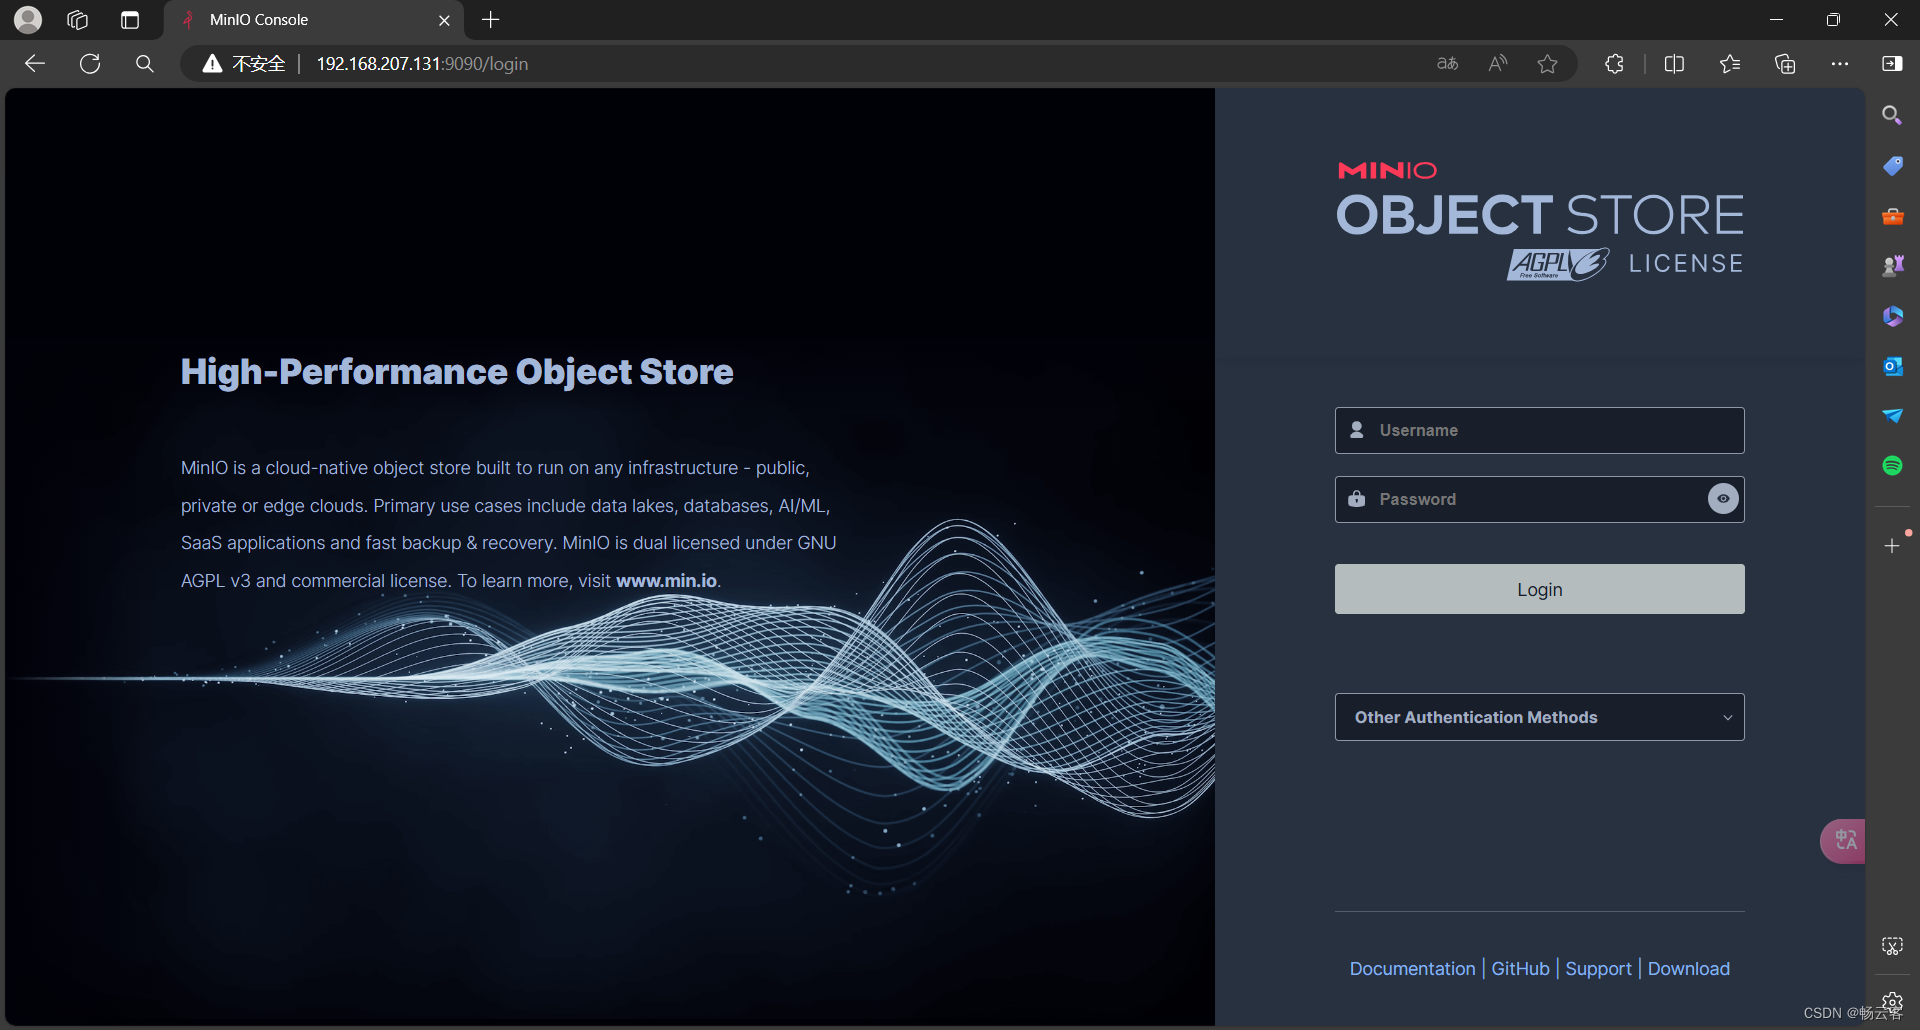Select the MinIO Console tab
Viewport: 1920px width, 1030px height.
312,20
